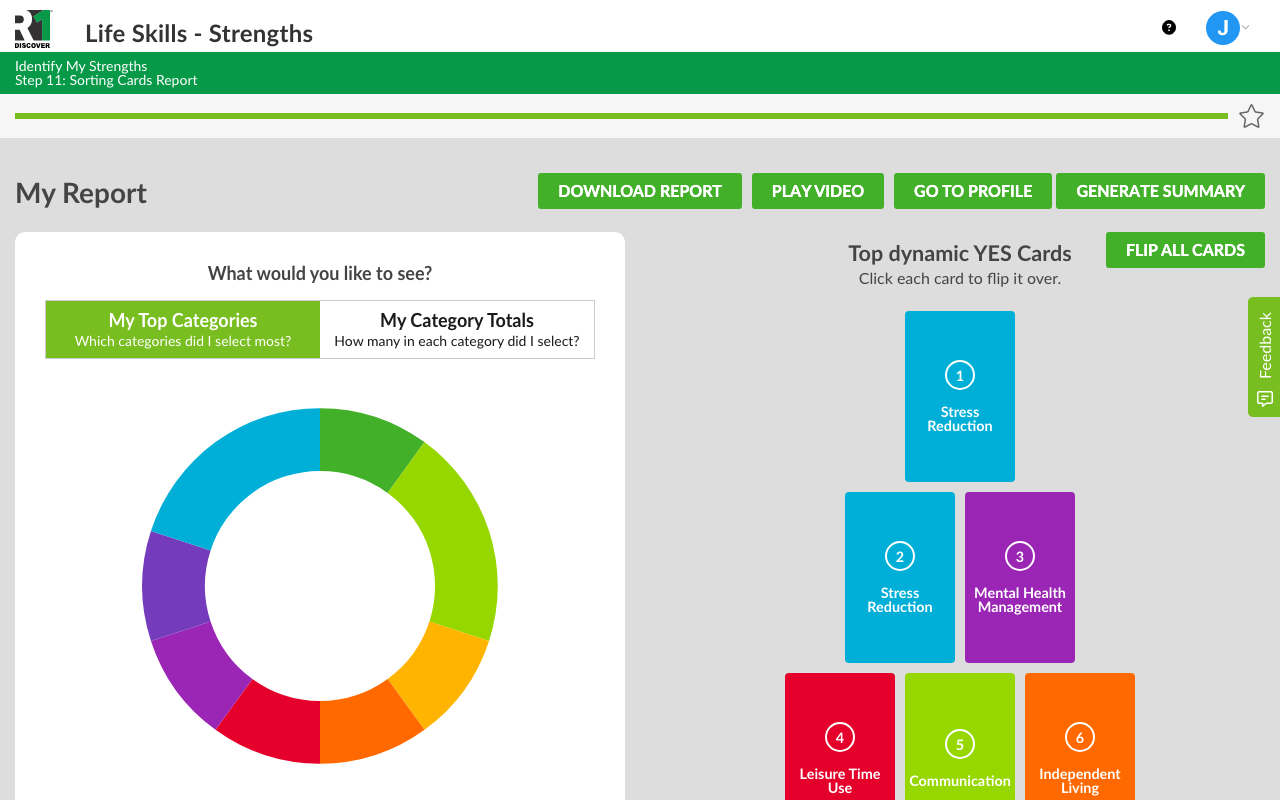
Task: Open the J user avatar menu
Action: tap(1222, 28)
